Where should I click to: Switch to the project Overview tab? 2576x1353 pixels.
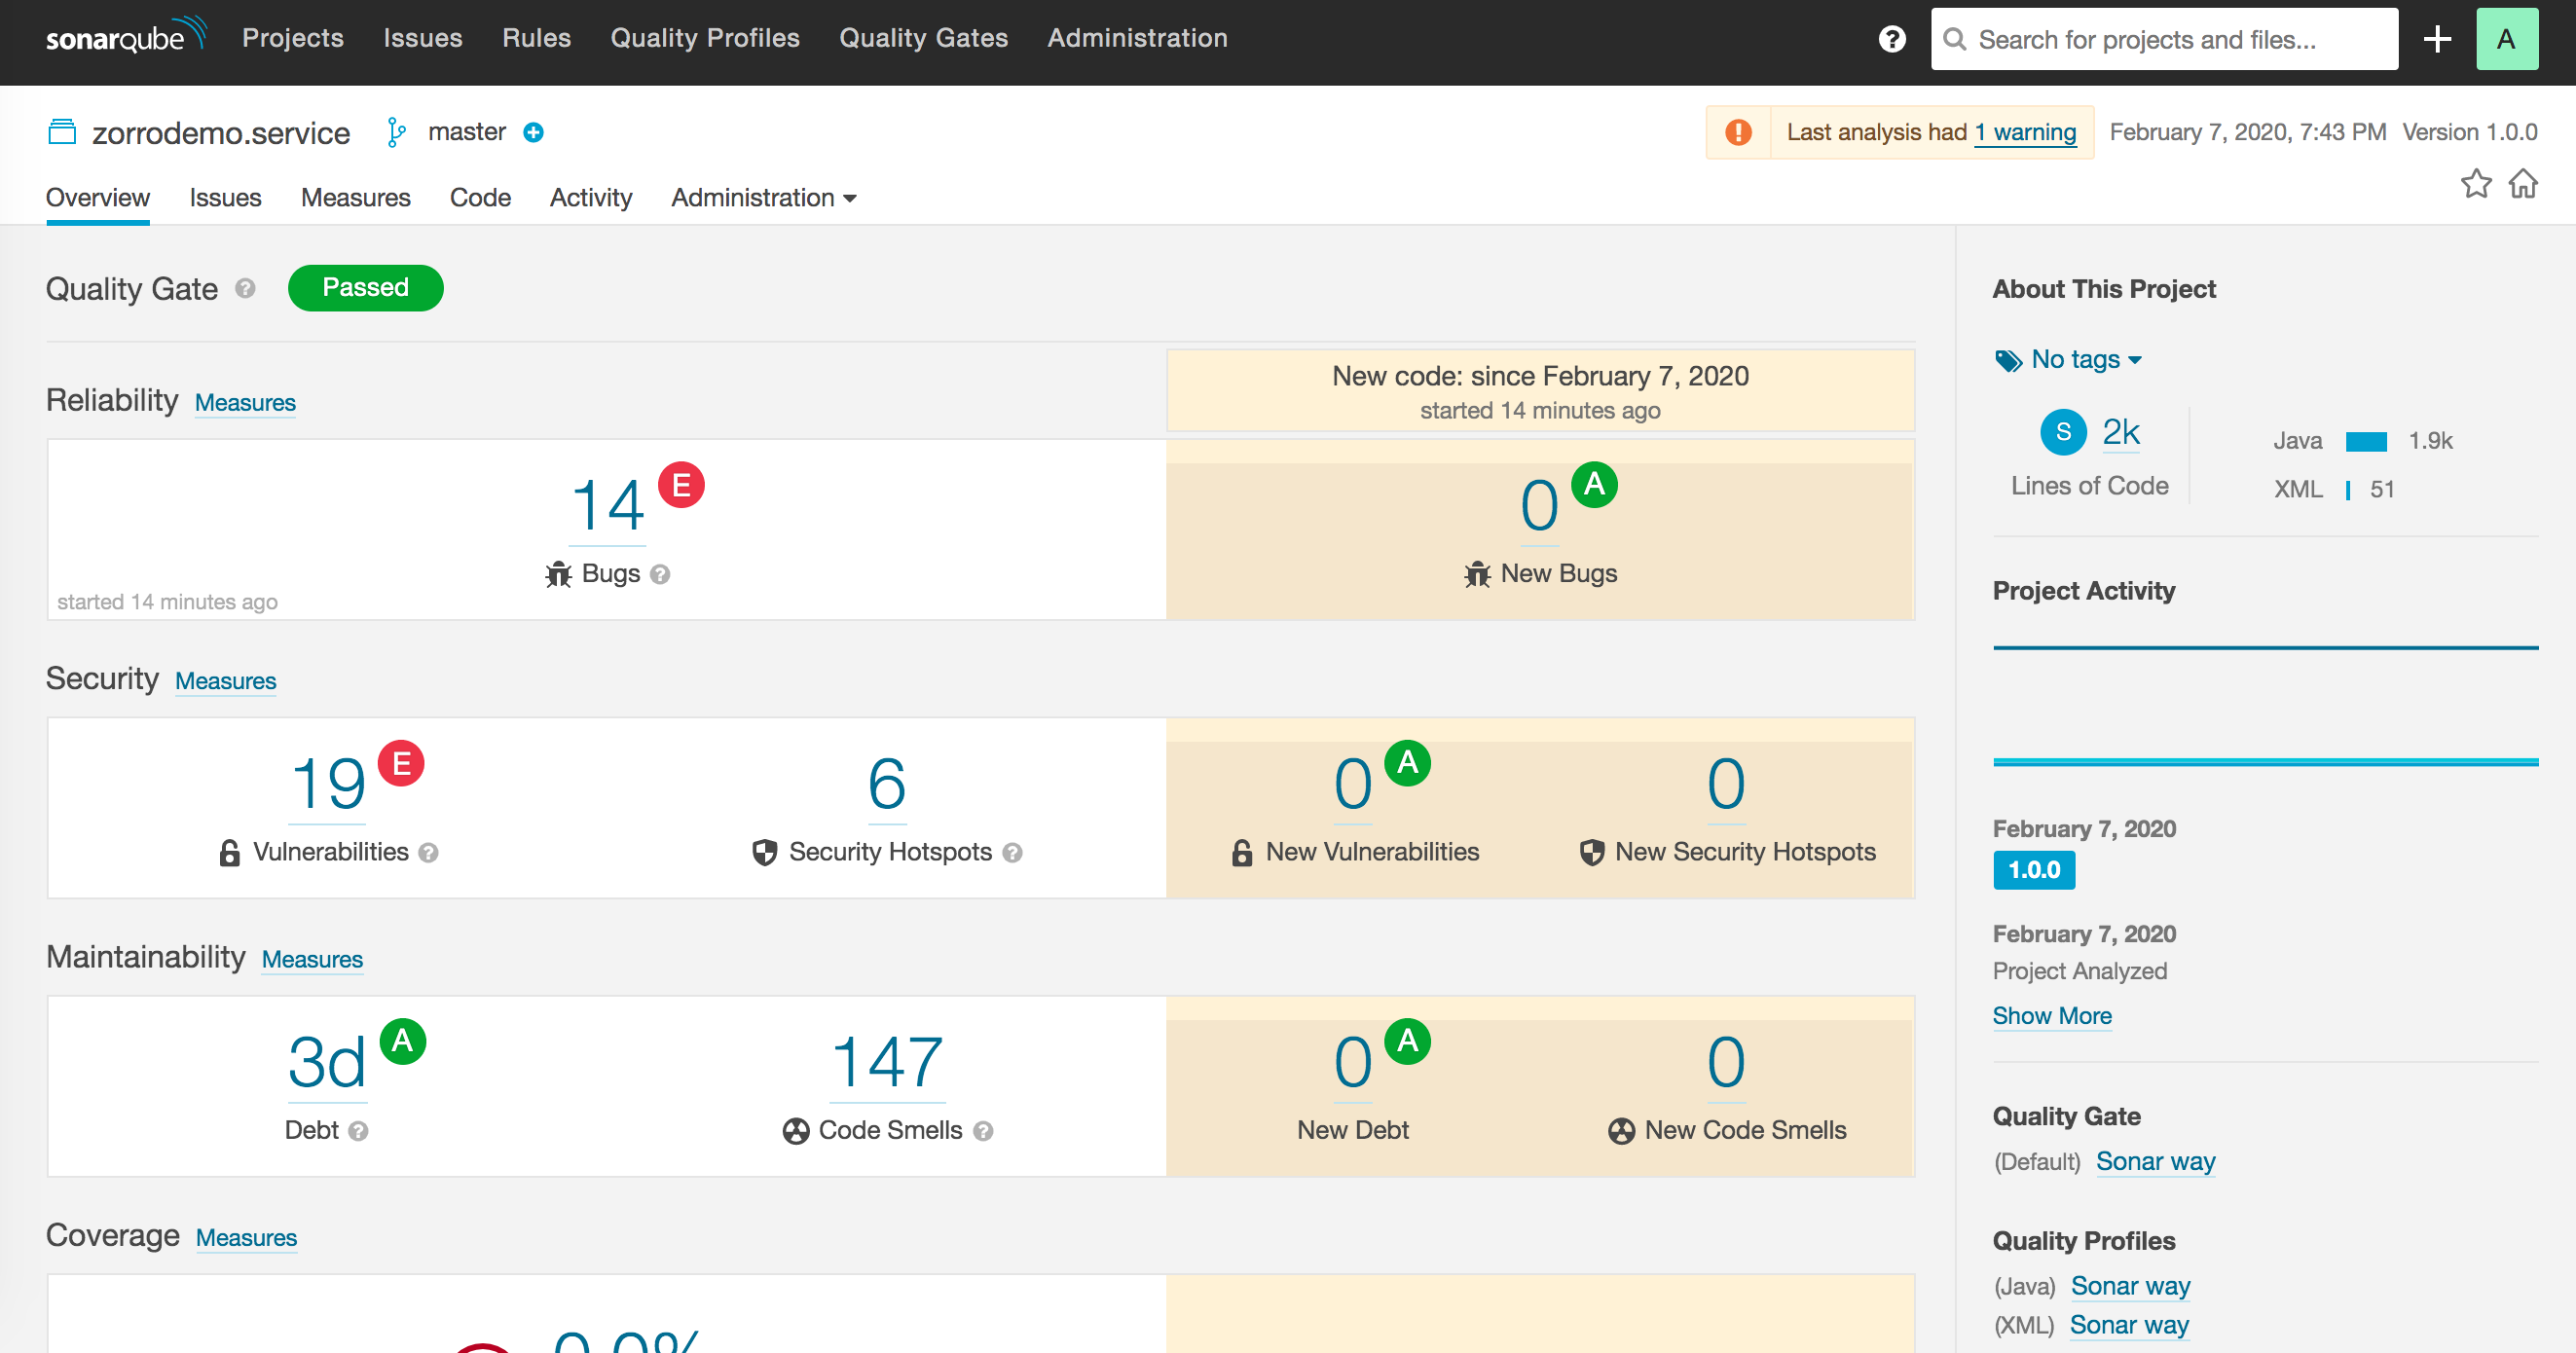tap(98, 198)
